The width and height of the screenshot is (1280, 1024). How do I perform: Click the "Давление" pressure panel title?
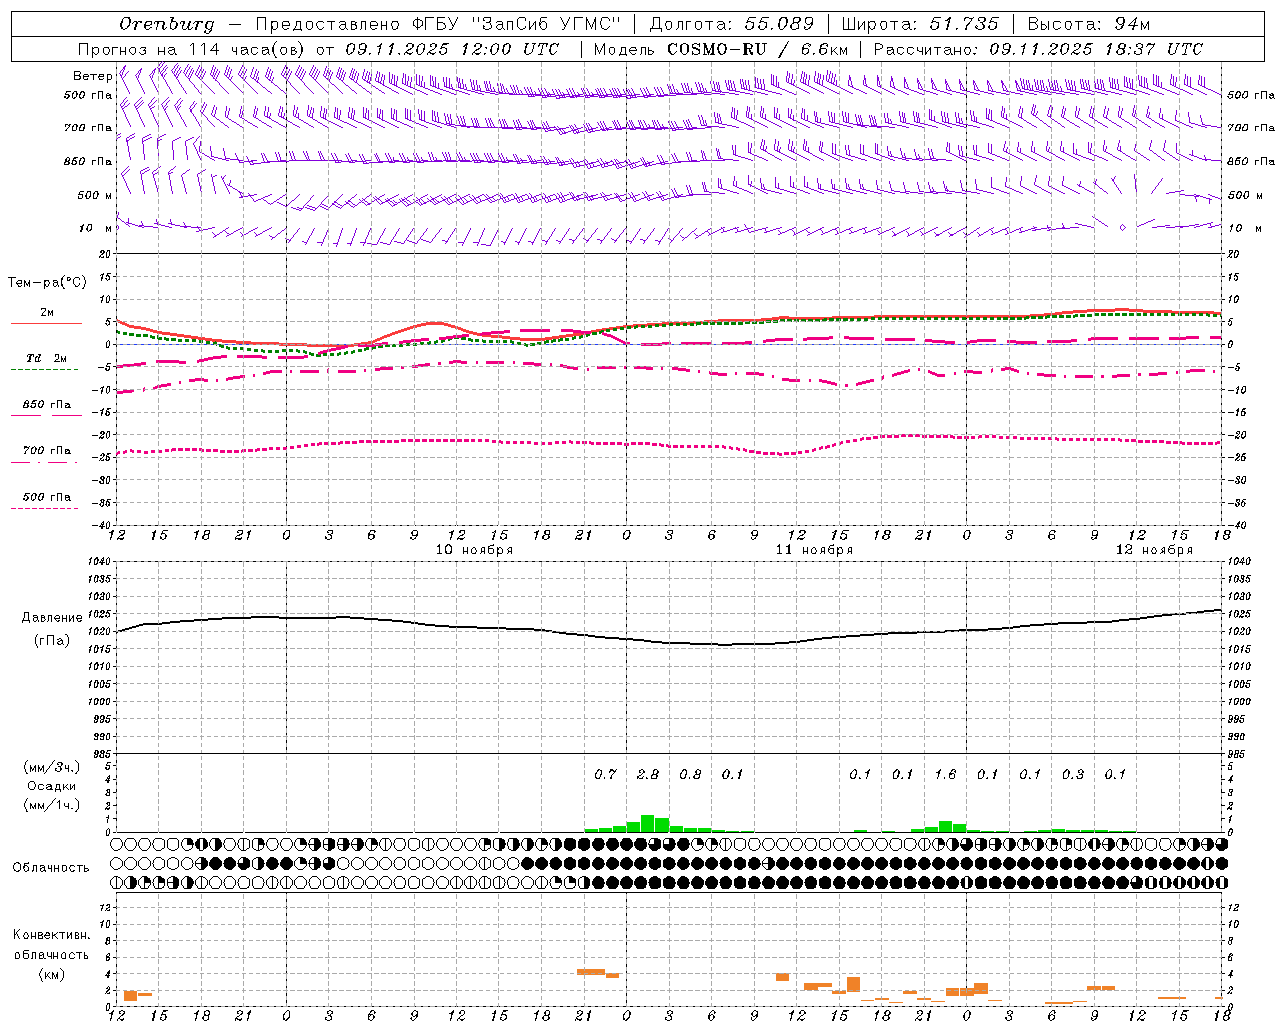pos(51,618)
